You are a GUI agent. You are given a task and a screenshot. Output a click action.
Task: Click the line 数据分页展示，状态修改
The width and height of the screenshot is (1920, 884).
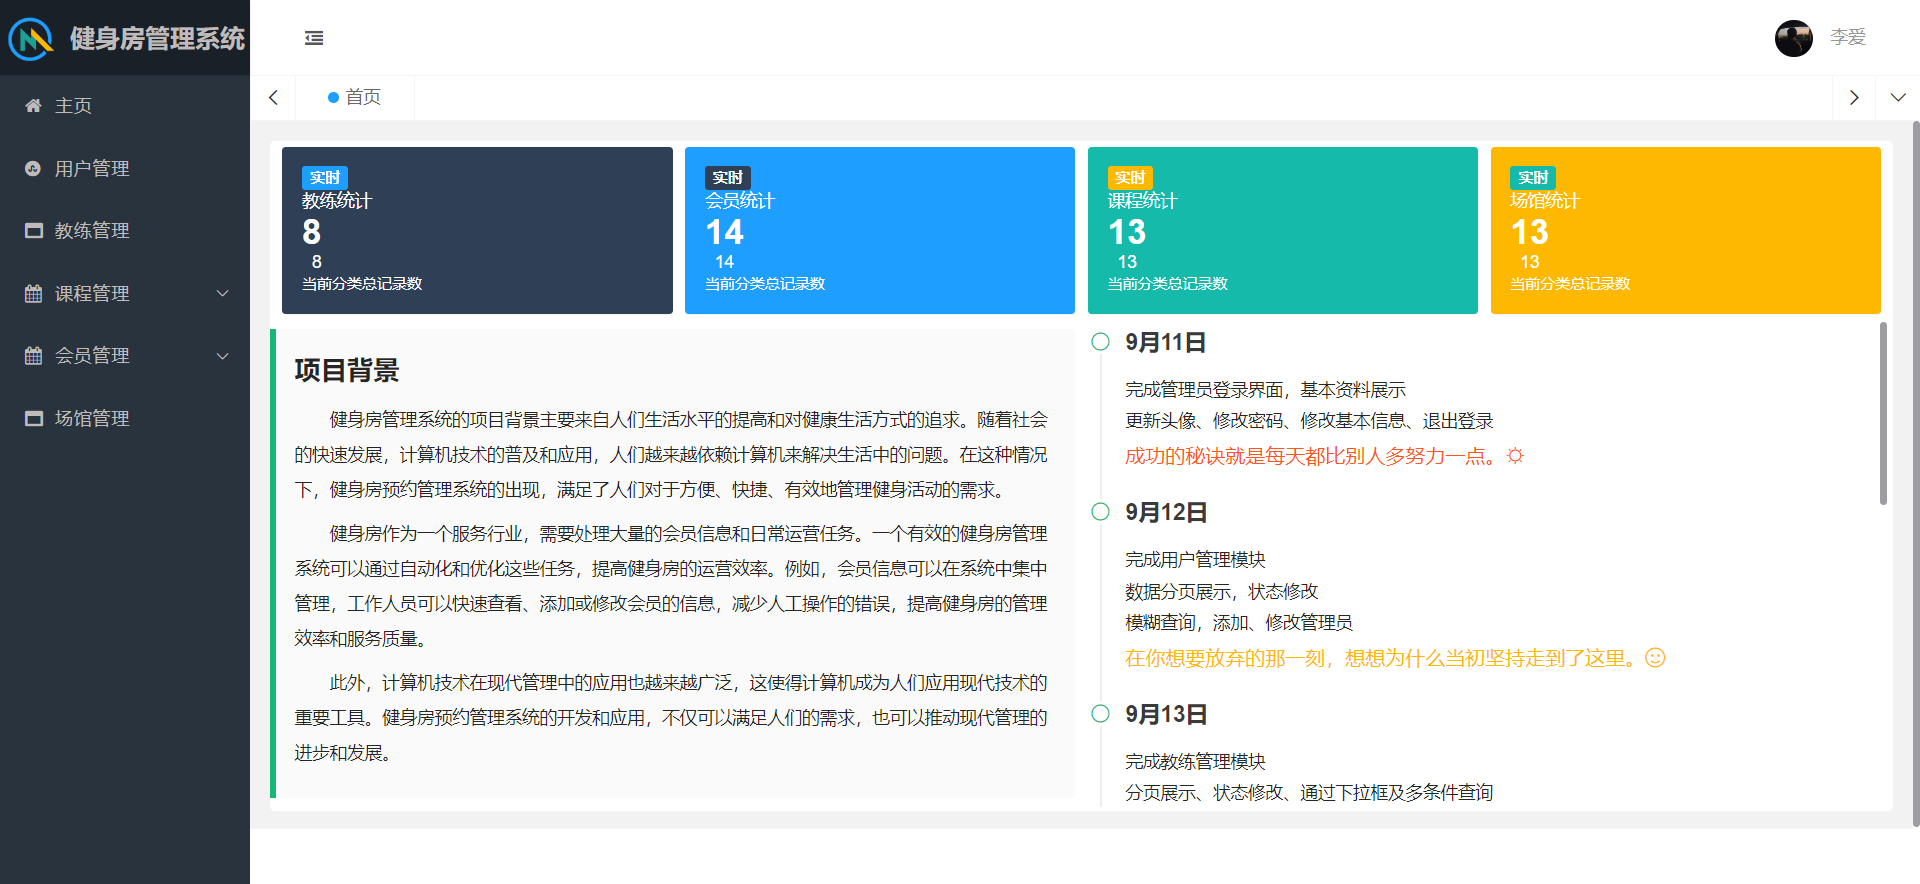point(1222,591)
